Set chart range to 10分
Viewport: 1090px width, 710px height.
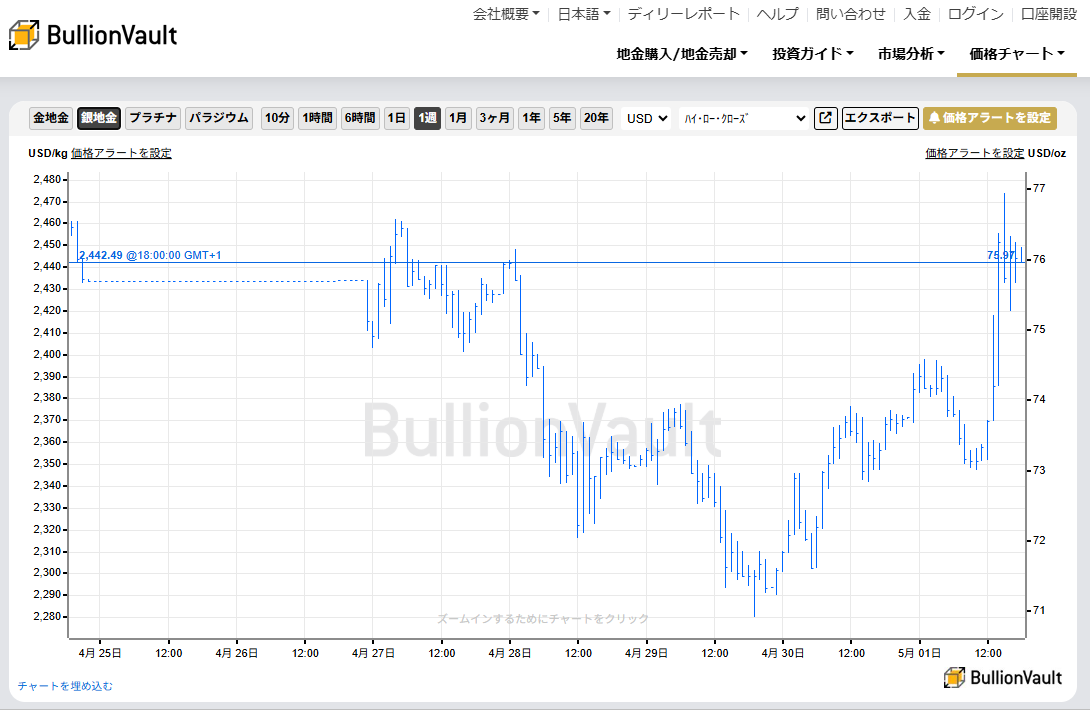click(277, 118)
